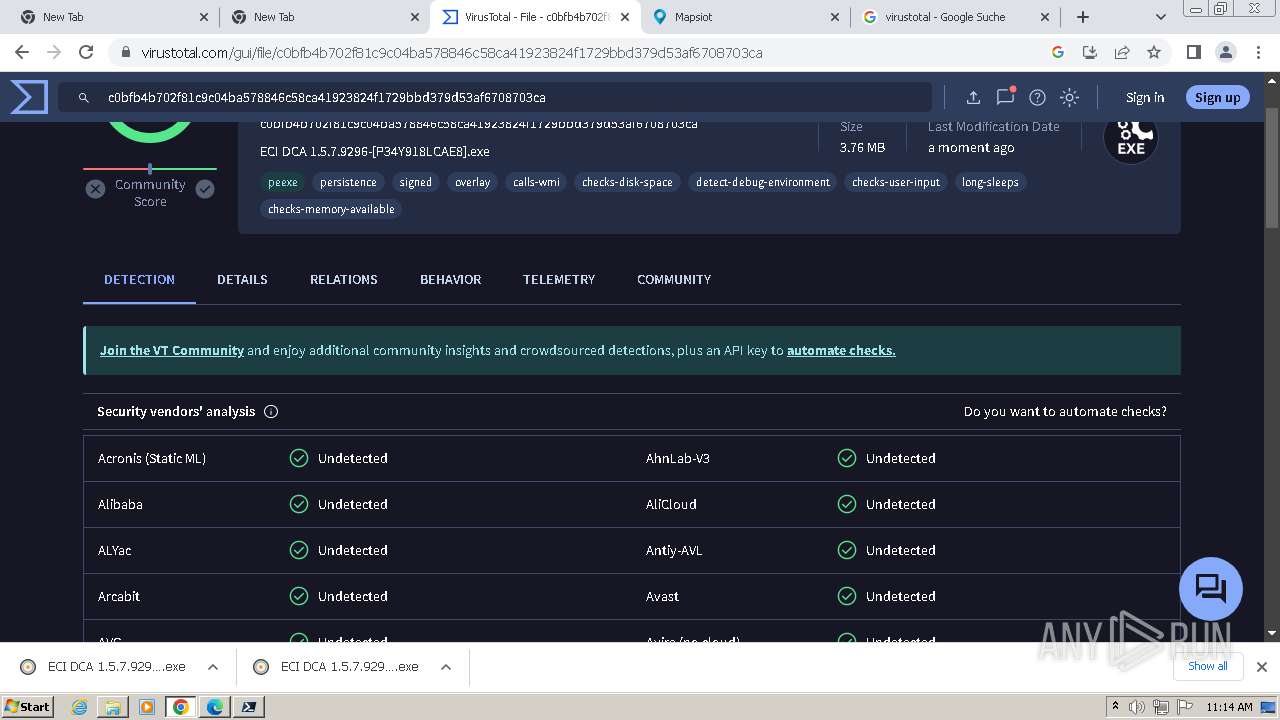Click the checks-memory-available tag
The width and height of the screenshot is (1280, 720).
(x=331, y=209)
